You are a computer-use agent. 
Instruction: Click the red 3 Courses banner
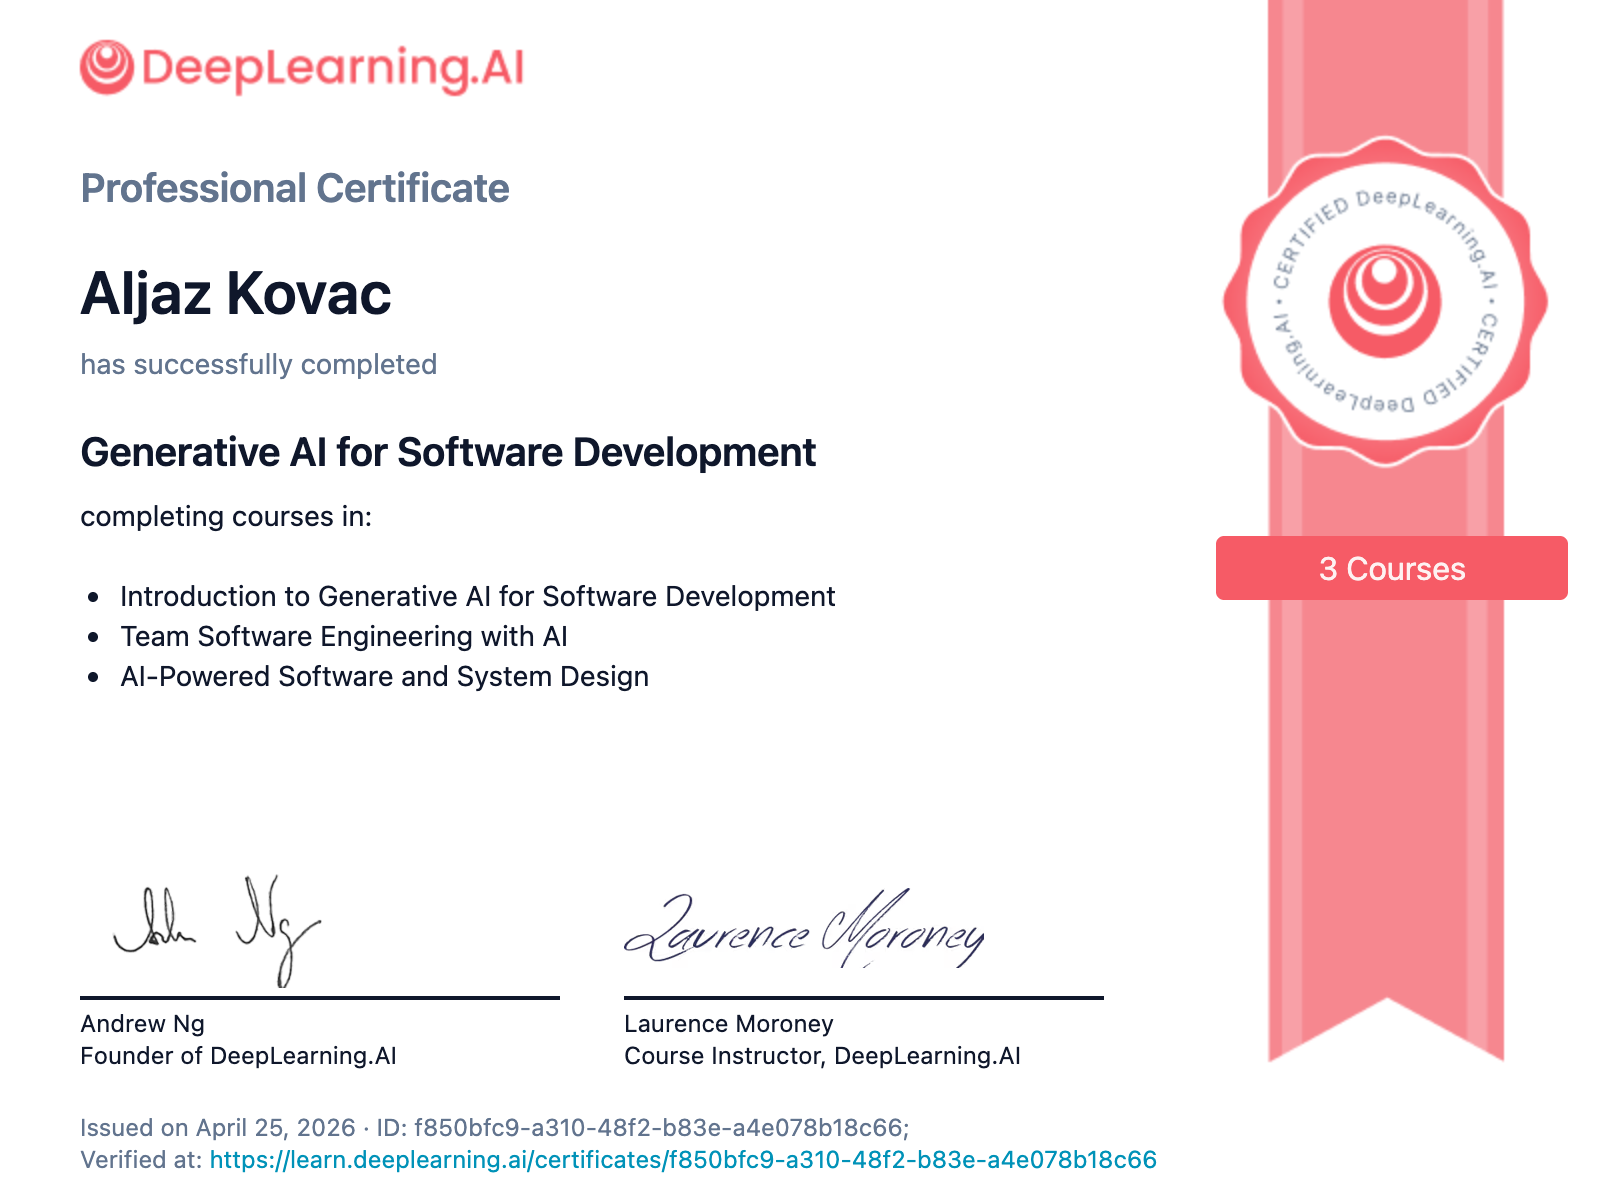click(x=1391, y=568)
